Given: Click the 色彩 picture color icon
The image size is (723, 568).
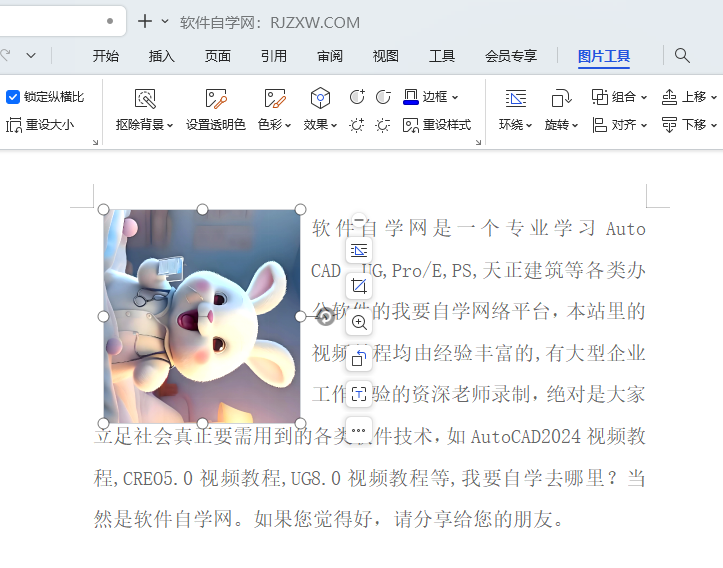Looking at the screenshot, I should click(275, 98).
